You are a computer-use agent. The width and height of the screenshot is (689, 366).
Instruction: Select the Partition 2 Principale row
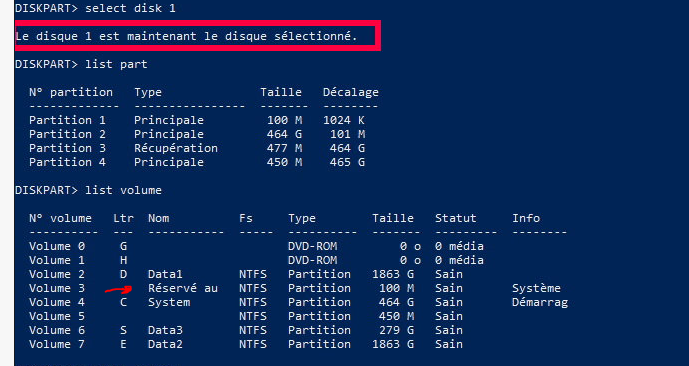pyautogui.click(x=197, y=134)
